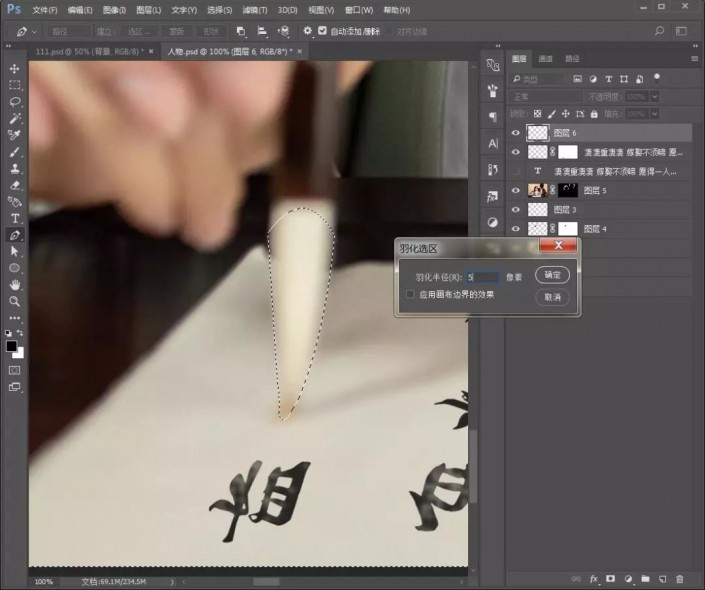
Task: Open Pen tool preset dropdown arrow
Action: (34, 31)
